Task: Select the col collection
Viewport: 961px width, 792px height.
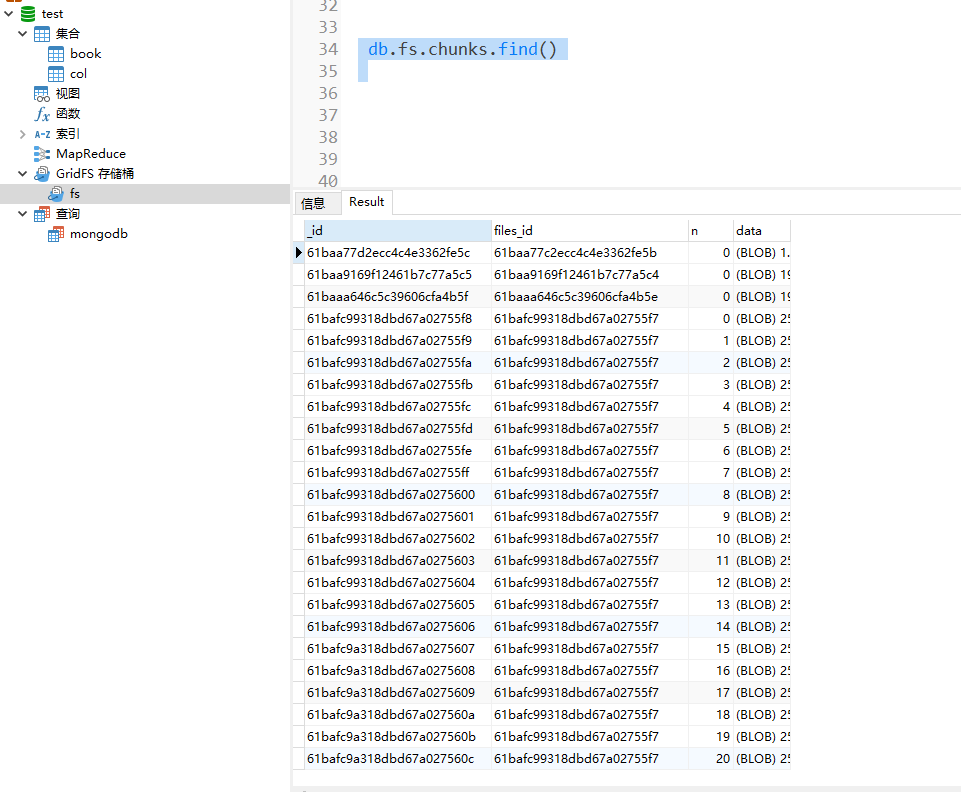Action: coord(78,74)
